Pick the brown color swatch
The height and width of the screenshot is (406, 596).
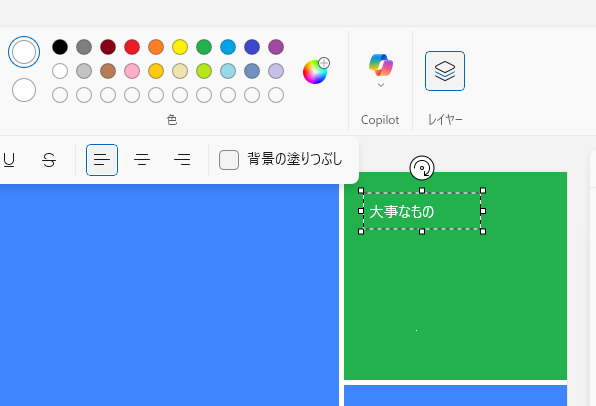[108, 71]
